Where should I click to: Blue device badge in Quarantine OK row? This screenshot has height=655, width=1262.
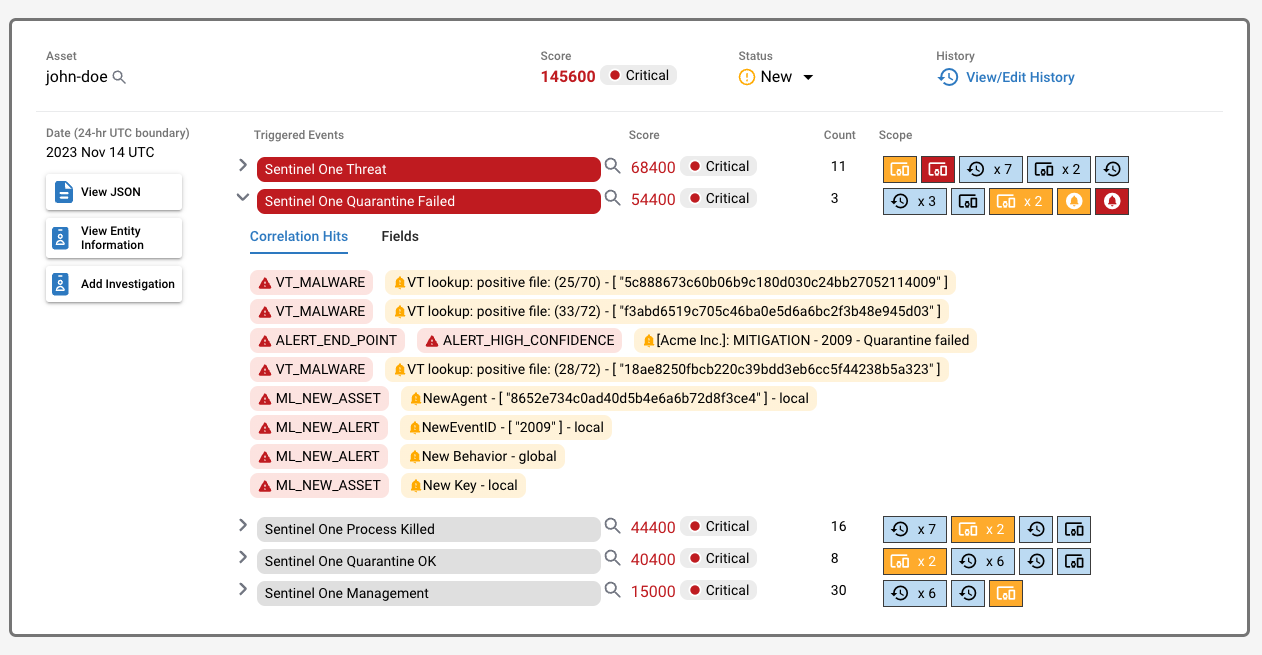click(x=1074, y=561)
